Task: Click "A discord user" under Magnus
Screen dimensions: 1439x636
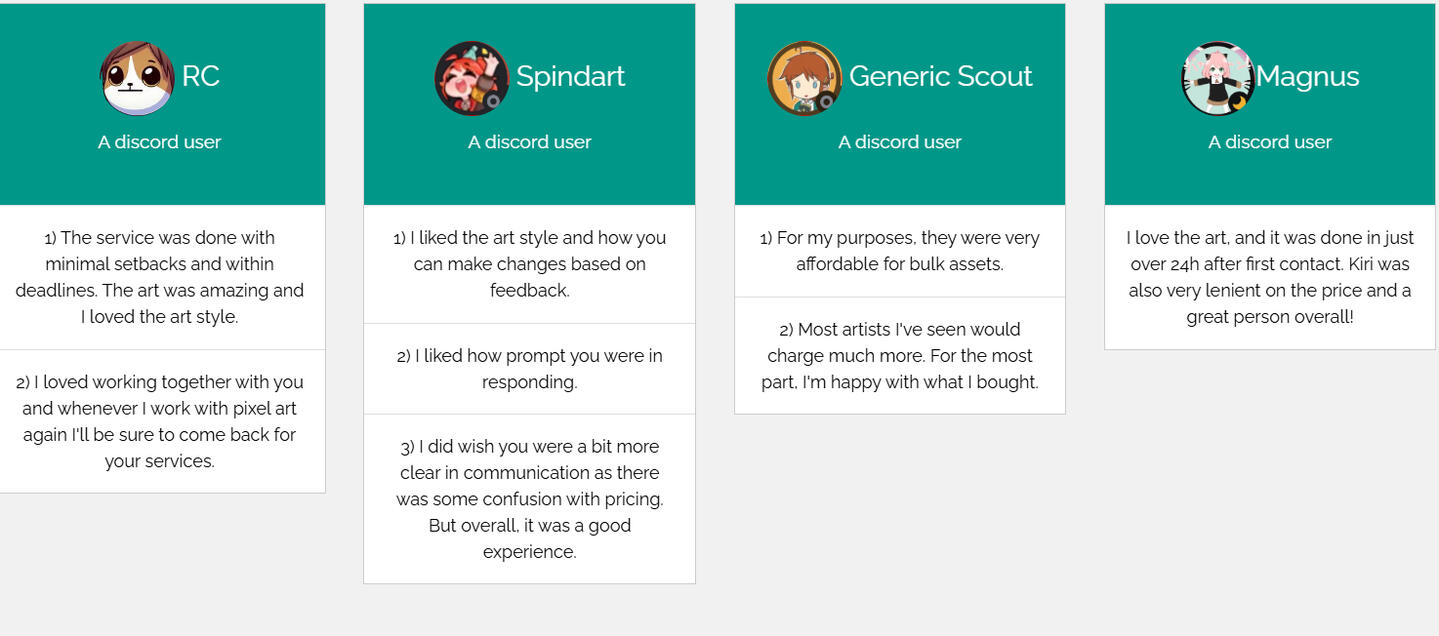Action: click(1269, 142)
